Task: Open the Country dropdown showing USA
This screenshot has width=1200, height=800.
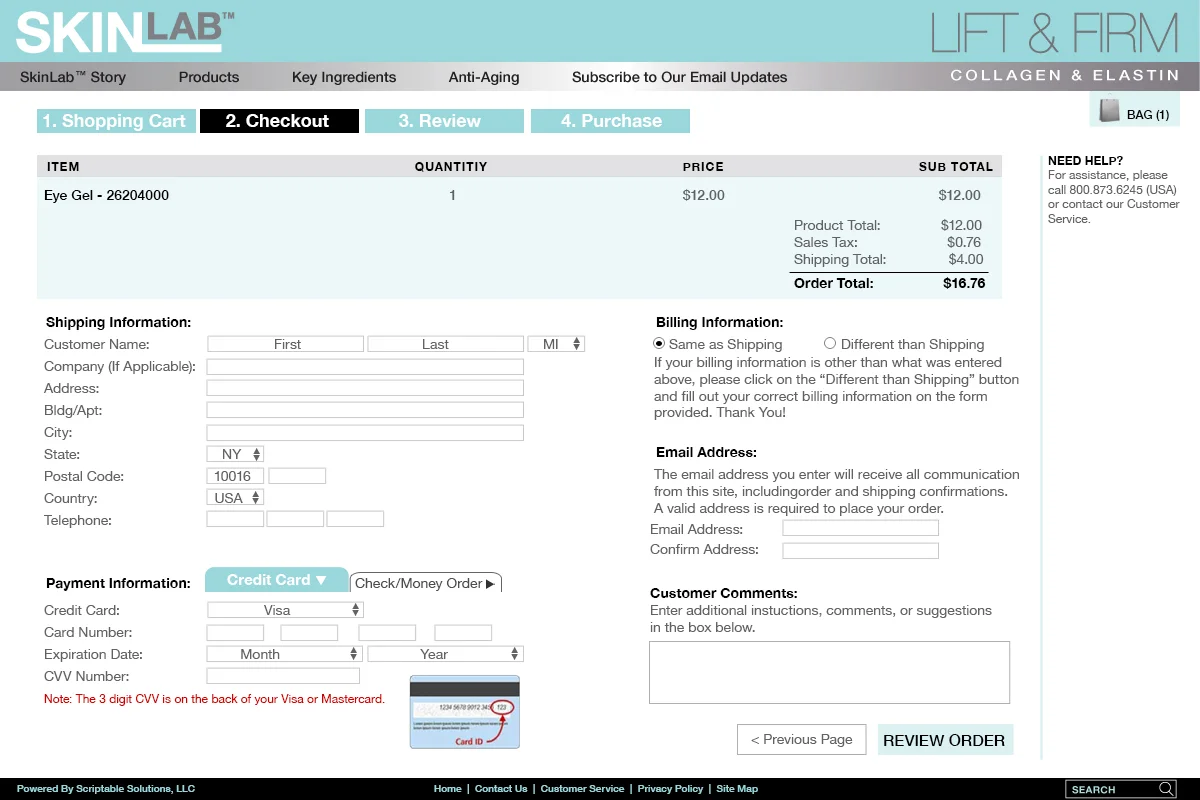Action: click(x=234, y=497)
